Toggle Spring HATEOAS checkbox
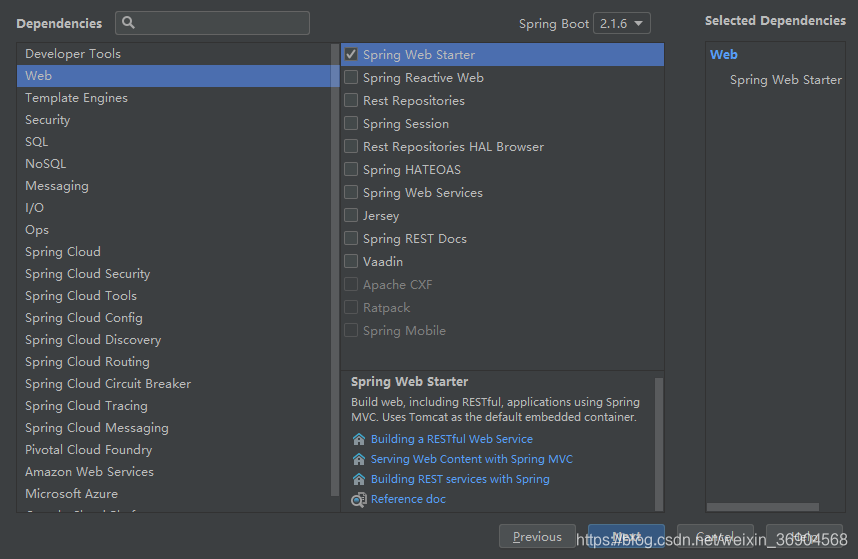 tap(351, 169)
